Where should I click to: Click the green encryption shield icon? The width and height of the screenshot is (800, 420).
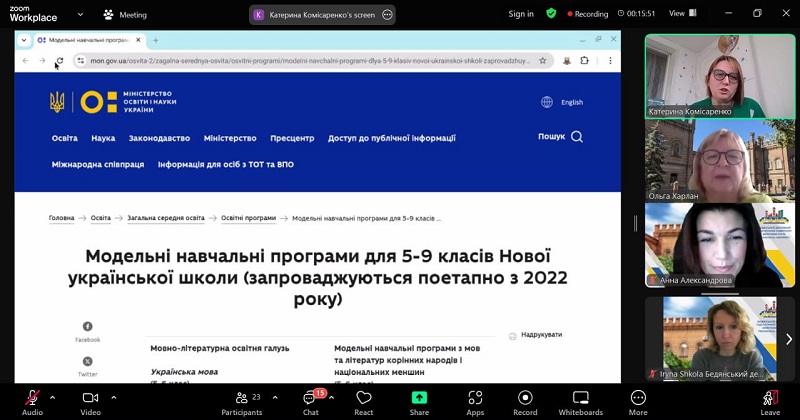(551, 14)
